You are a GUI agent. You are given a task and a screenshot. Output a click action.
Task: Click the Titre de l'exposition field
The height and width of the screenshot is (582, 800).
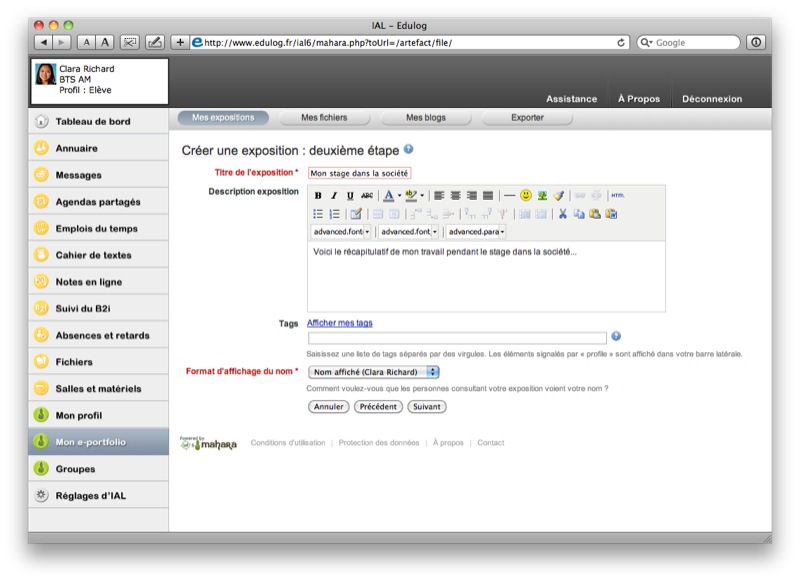tap(359, 173)
